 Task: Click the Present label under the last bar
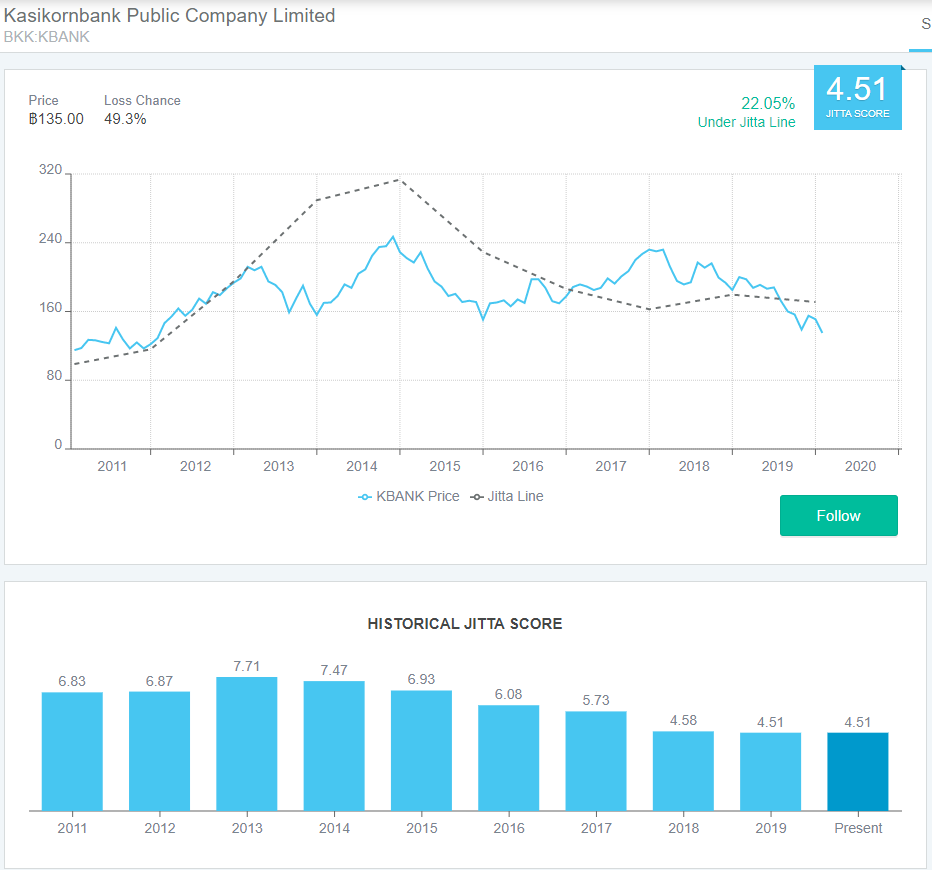coord(858,828)
